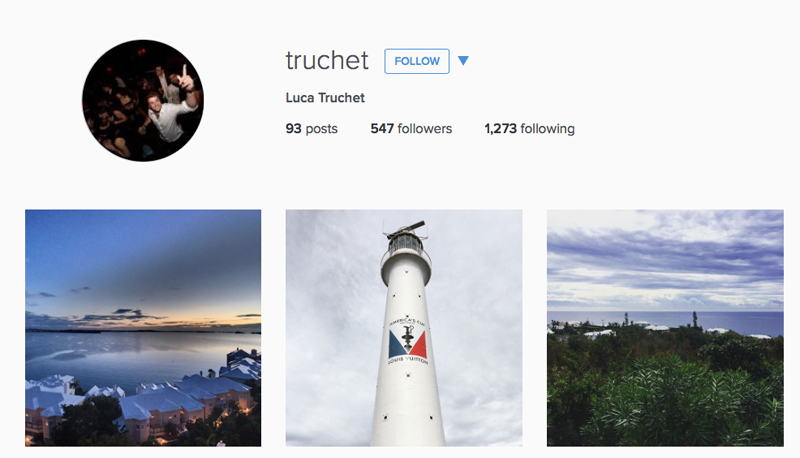Click the lighthouse lantern room at top

pyautogui.click(x=406, y=240)
